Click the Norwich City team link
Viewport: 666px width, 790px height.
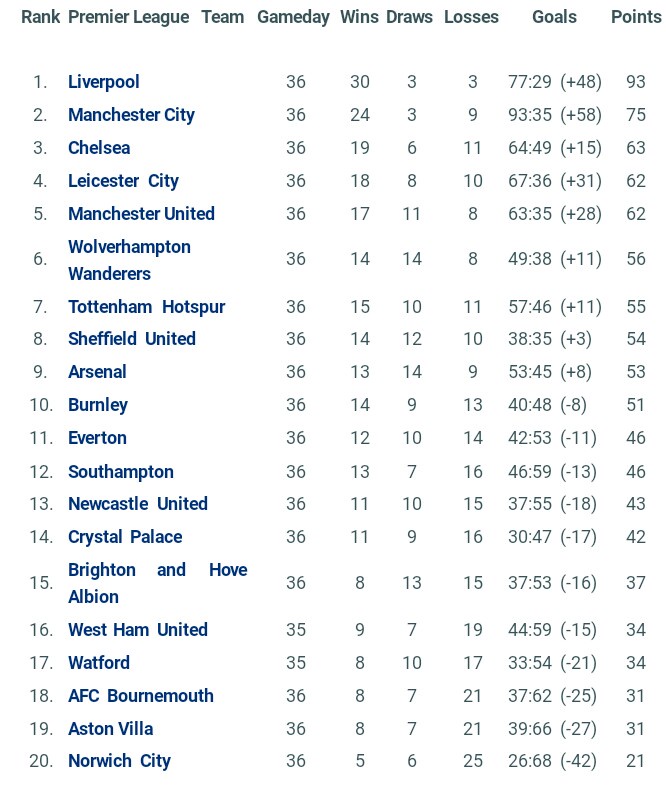tap(119, 761)
